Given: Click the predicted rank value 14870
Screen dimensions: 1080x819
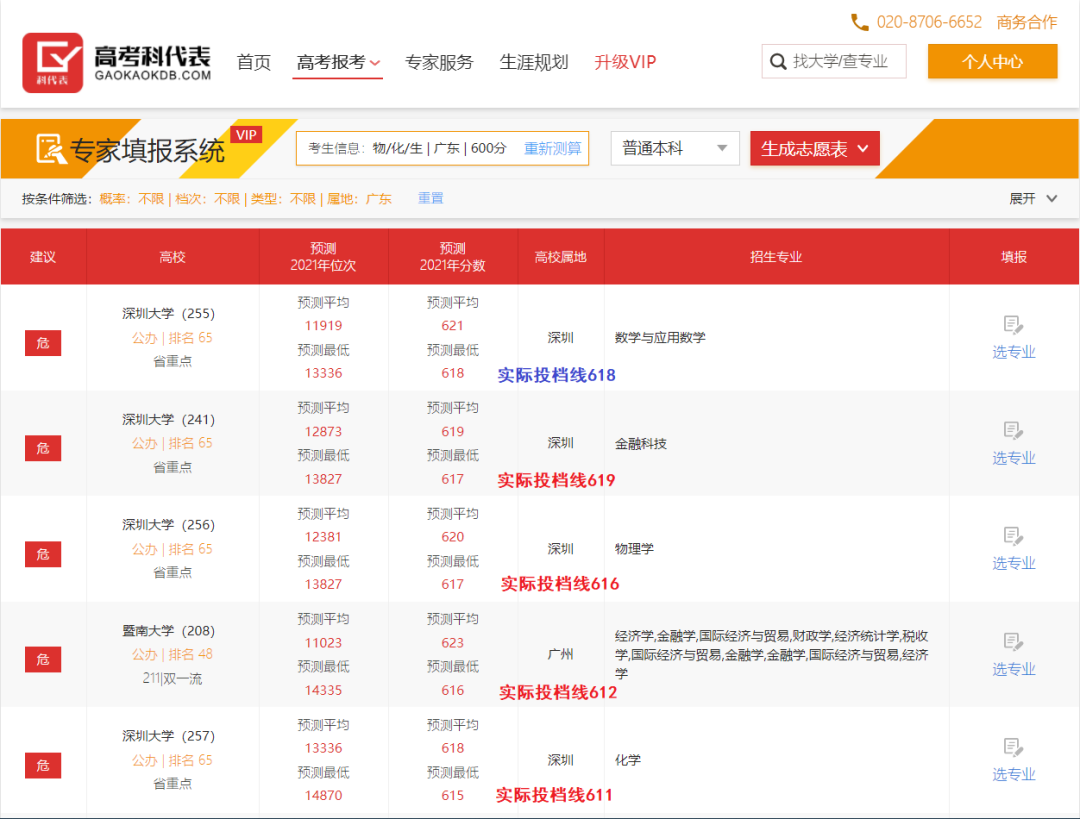Looking at the screenshot, I should click(x=323, y=796).
